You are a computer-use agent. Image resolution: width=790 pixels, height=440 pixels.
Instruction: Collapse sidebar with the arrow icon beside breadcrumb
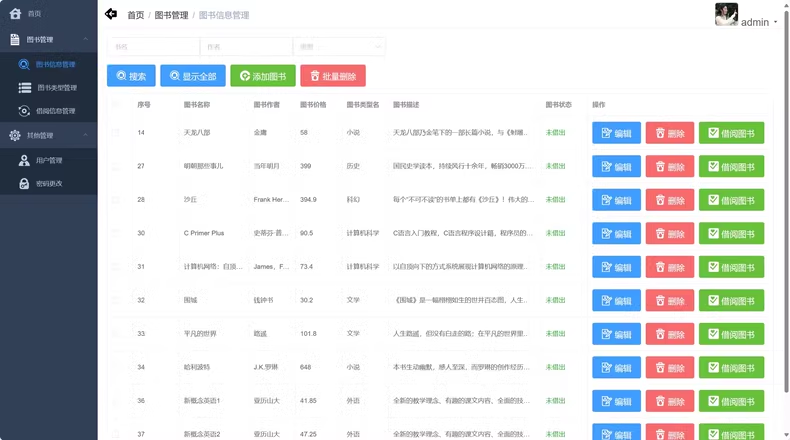coord(111,14)
